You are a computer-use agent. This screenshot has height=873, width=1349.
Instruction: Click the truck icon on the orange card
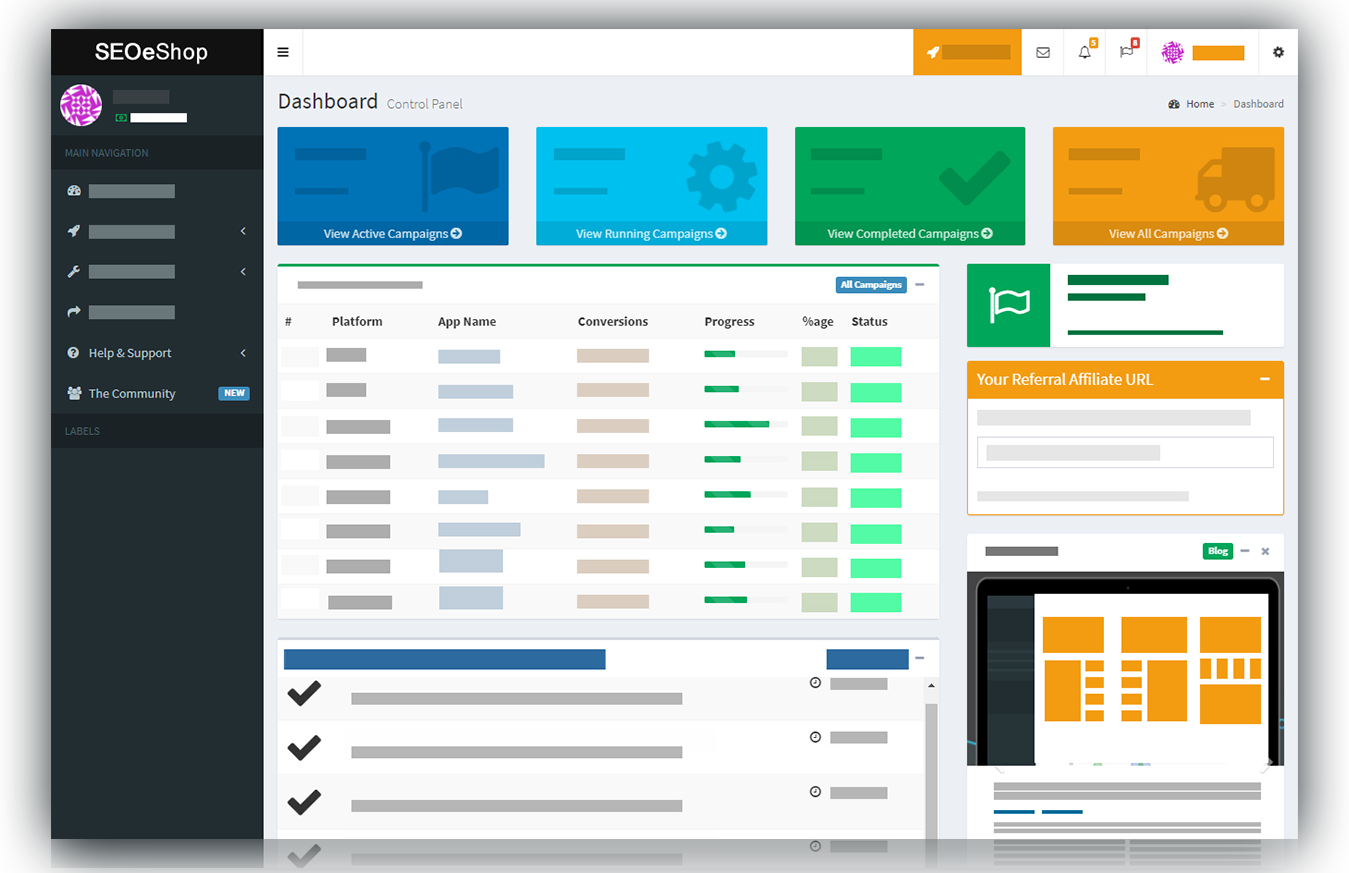click(1235, 179)
